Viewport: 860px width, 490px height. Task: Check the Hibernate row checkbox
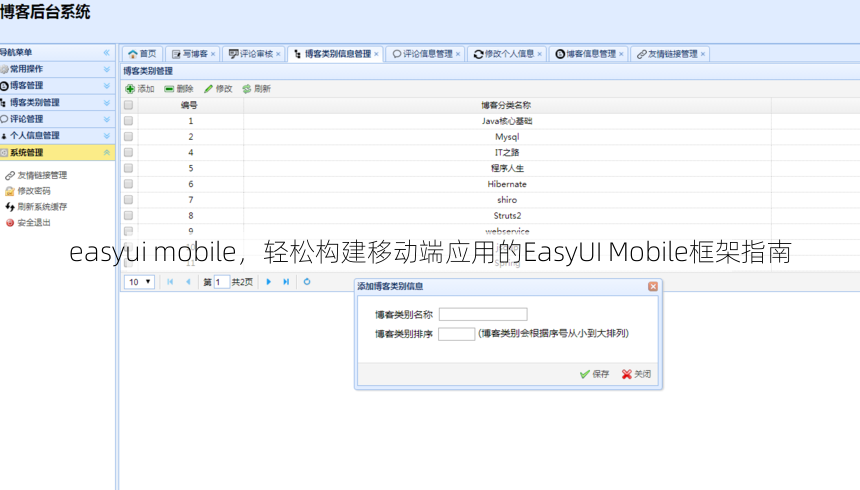click(x=128, y=184)
